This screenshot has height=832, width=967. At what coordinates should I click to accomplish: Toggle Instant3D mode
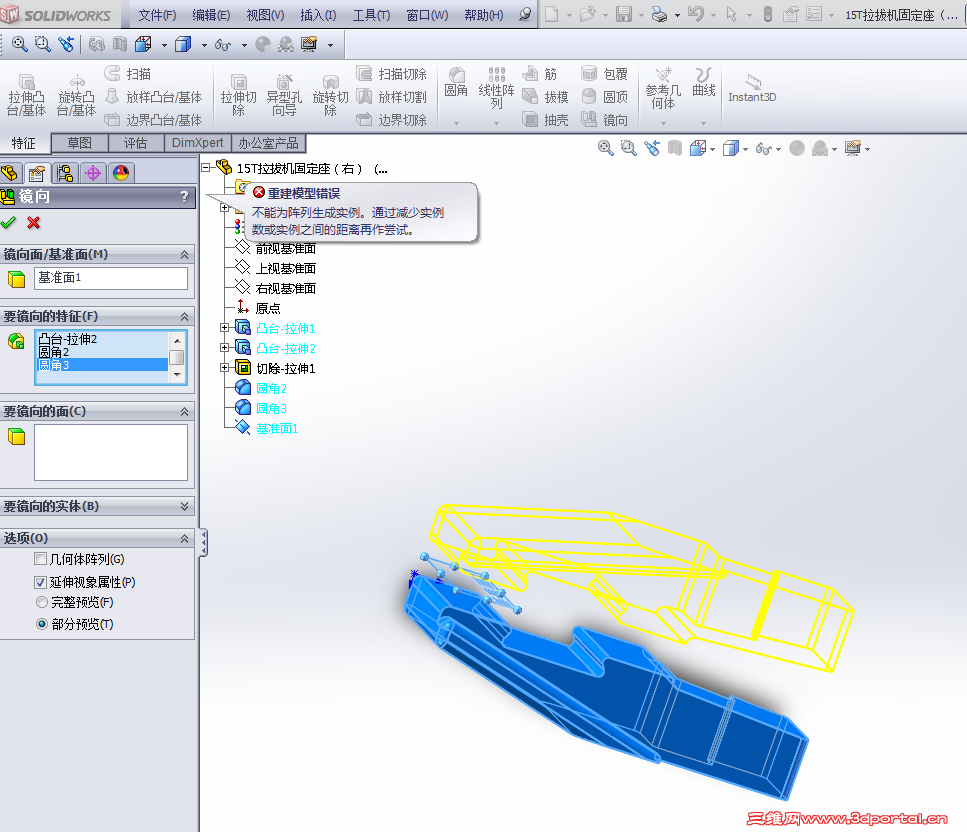pos(752,89)
